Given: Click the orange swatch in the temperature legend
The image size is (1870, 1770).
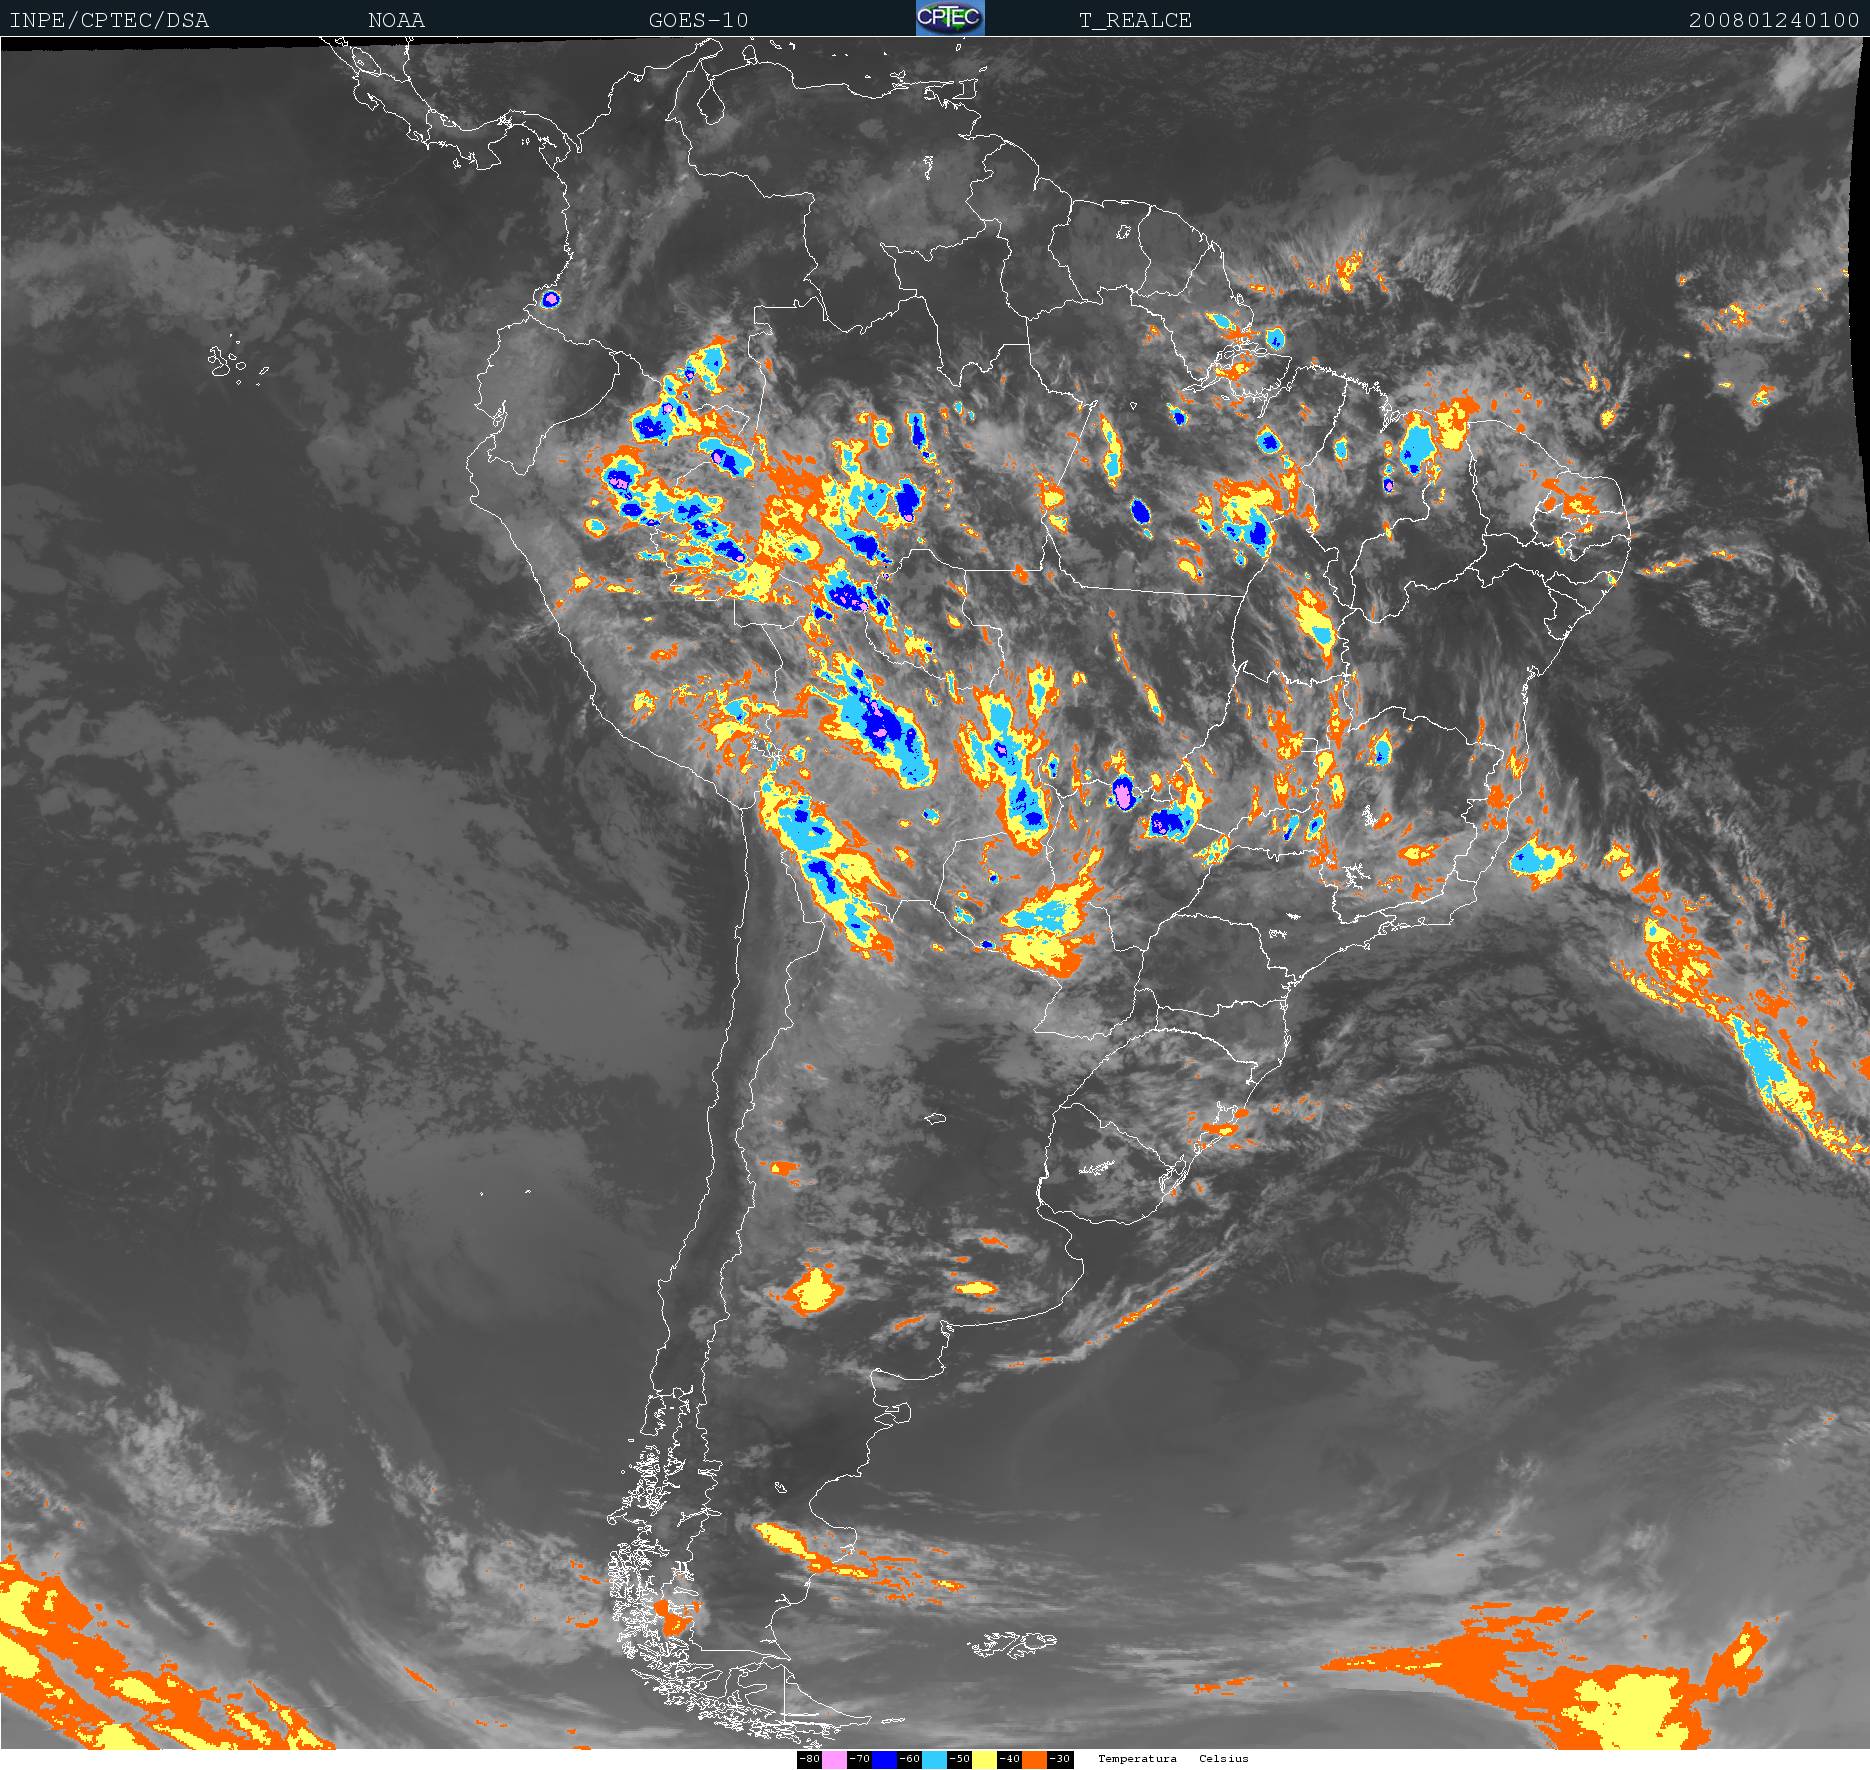Looking at the screenshot, I should click(x=1035, y=1759).
